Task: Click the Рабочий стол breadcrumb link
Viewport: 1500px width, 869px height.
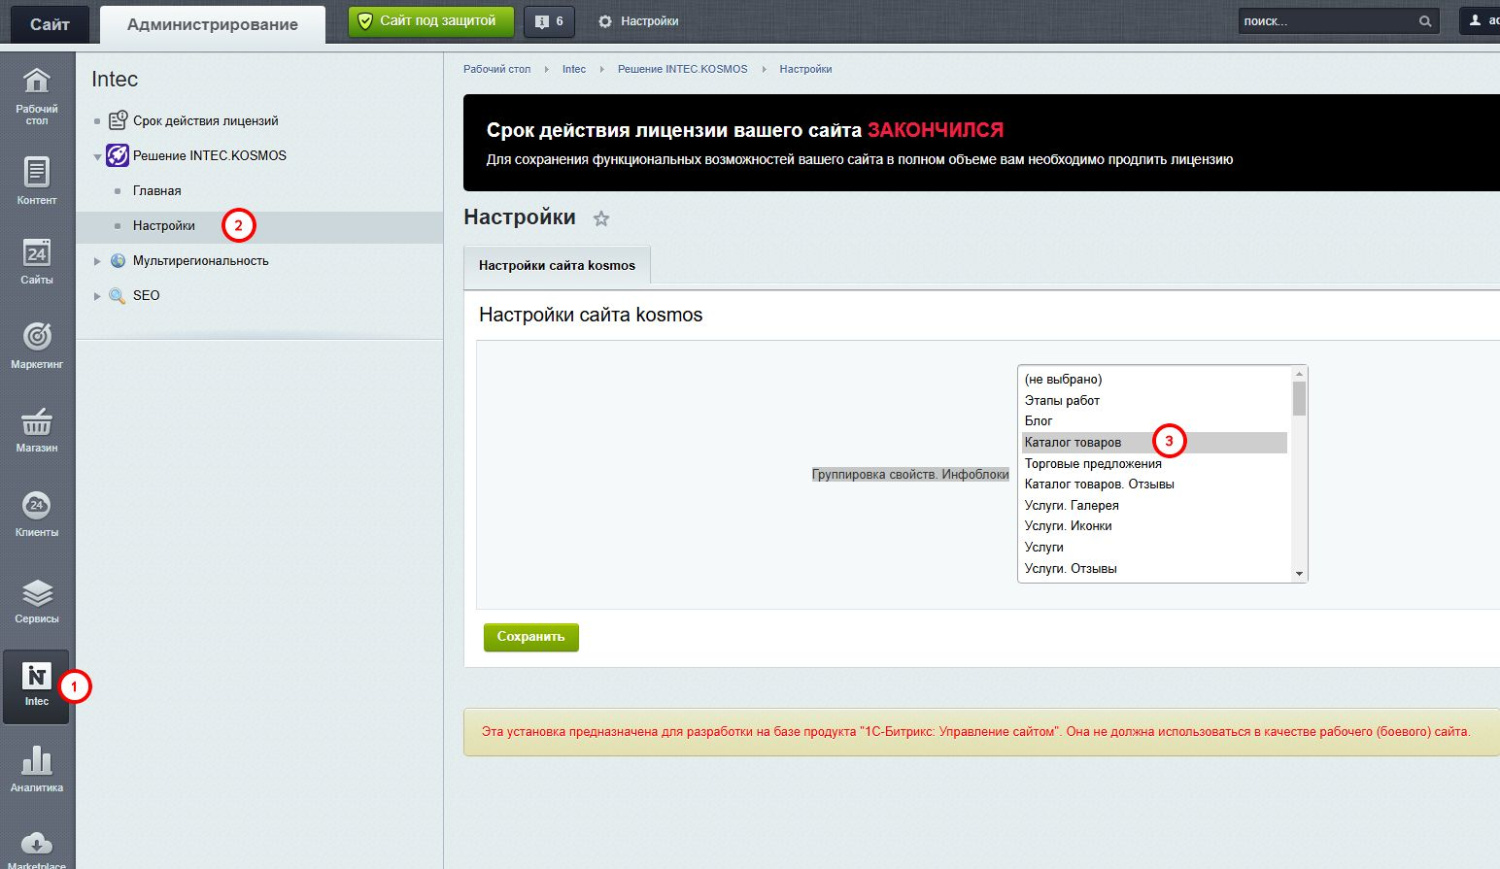Action: (x=496, y=69)
